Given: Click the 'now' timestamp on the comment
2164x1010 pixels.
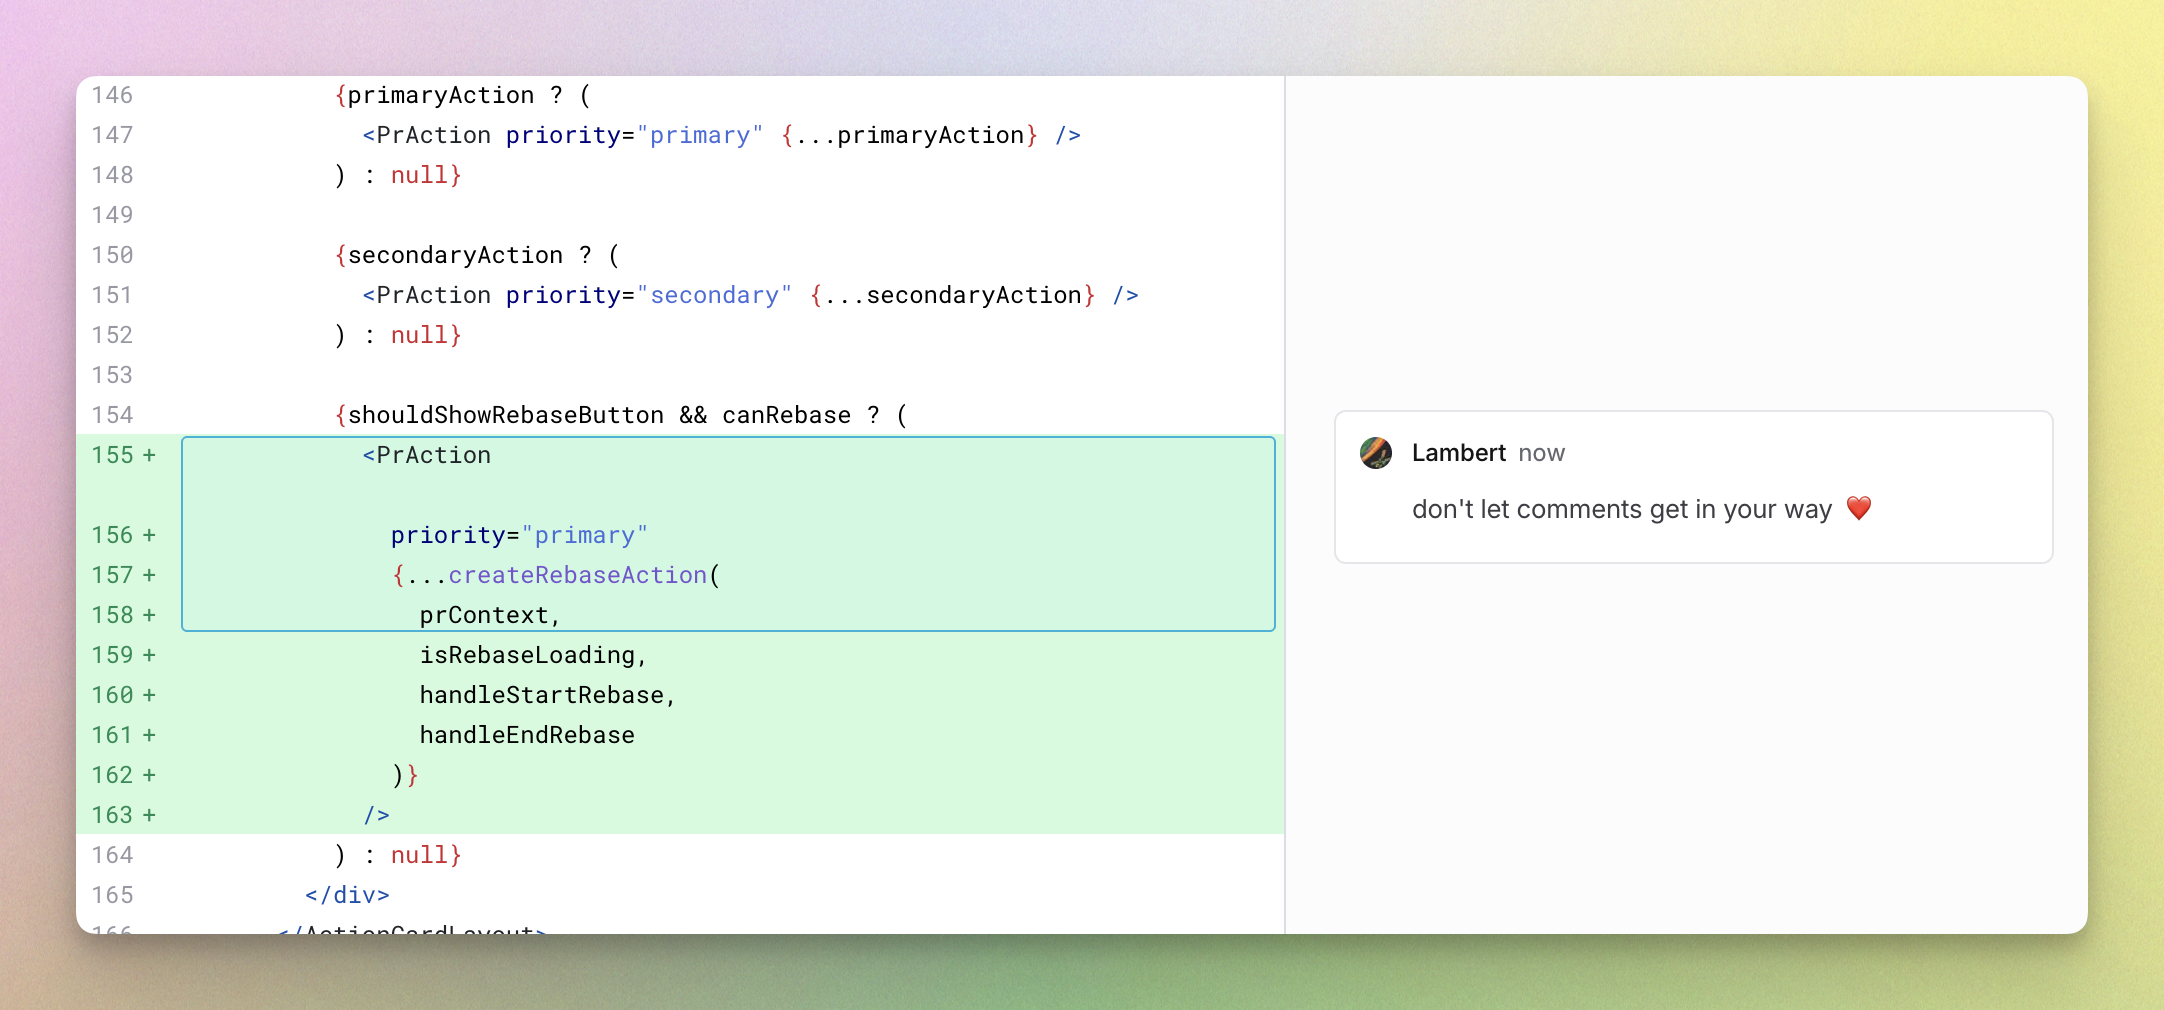Looking at the screenshot, I should pyautogui.click(x=1542, y=453).
